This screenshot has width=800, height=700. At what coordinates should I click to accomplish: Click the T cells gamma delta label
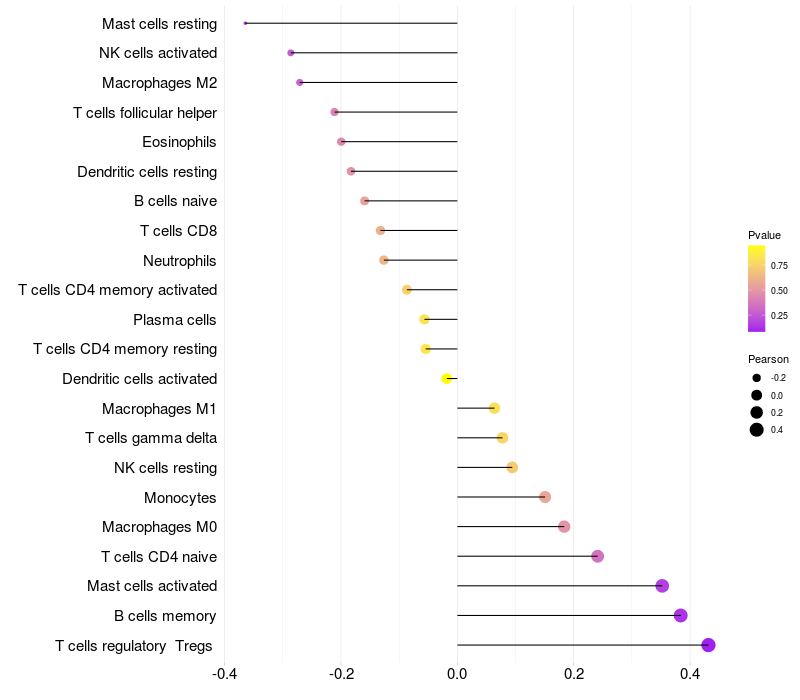151,438
